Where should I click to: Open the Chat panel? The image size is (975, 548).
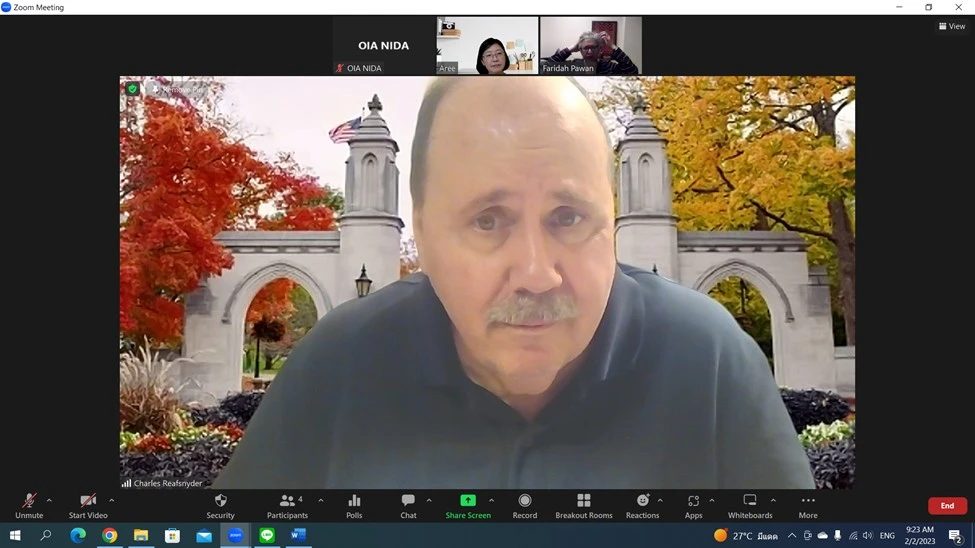(408, 505)
